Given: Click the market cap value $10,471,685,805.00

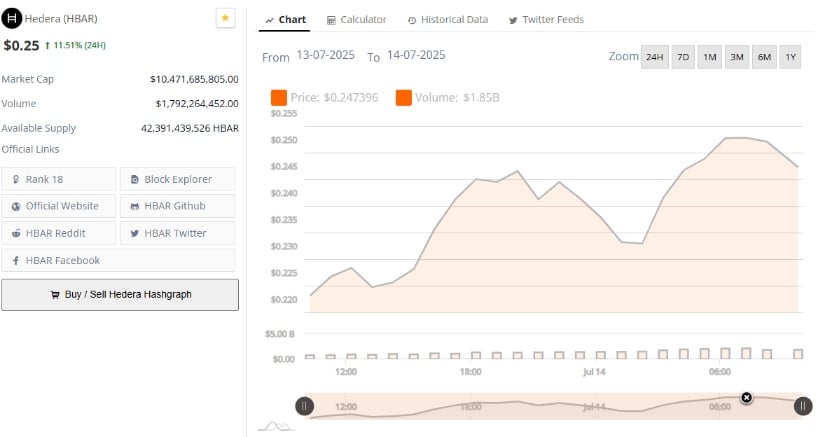Looking at the screenshot, I should [x=194, y=79].
